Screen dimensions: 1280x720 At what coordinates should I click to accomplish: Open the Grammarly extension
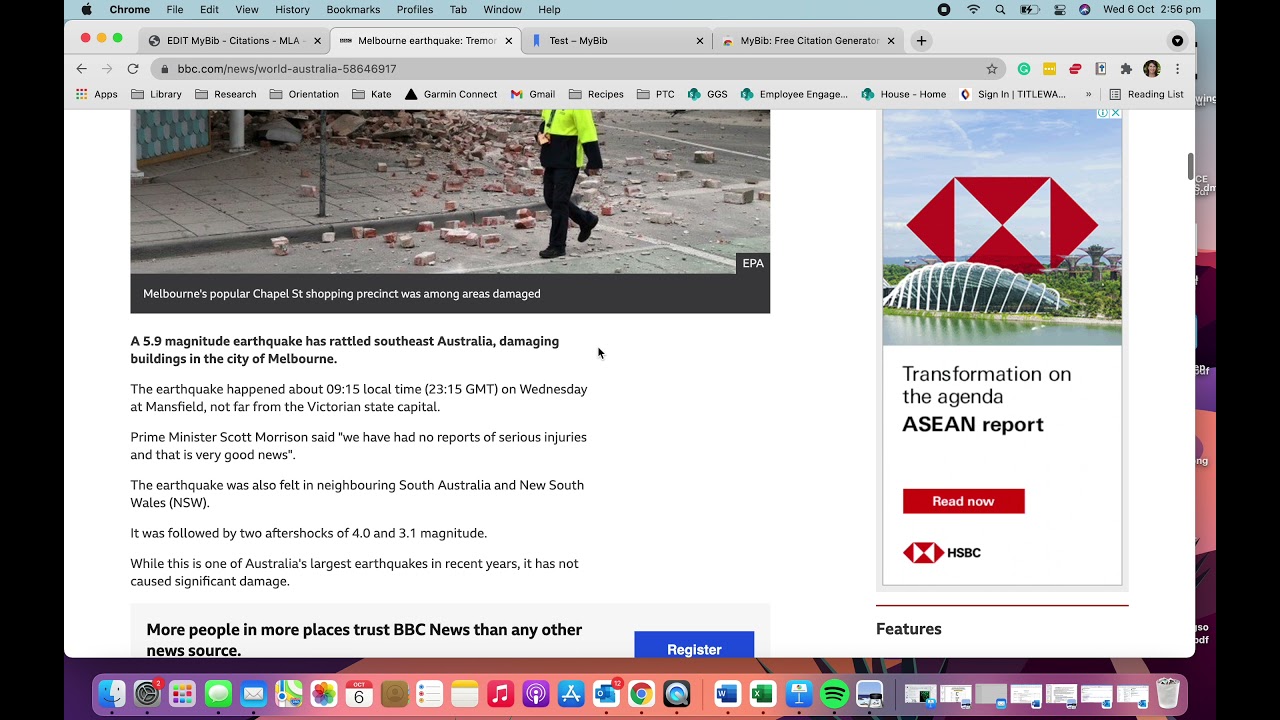point(1024,69)
